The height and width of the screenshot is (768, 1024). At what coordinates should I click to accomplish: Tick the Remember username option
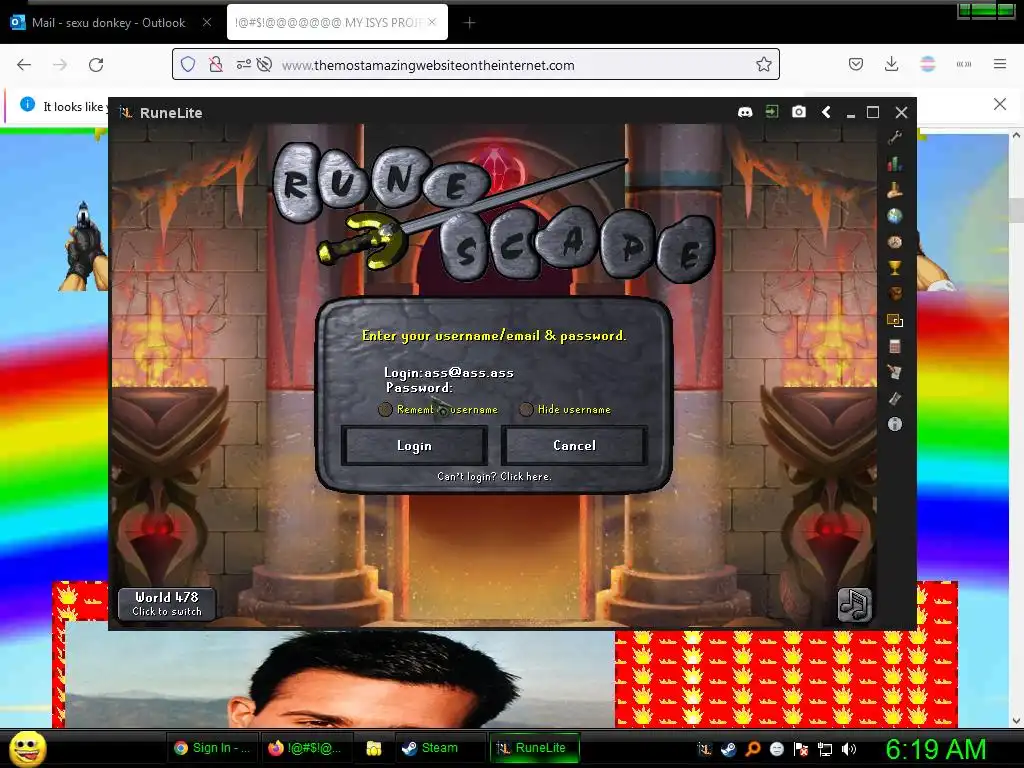385,409
